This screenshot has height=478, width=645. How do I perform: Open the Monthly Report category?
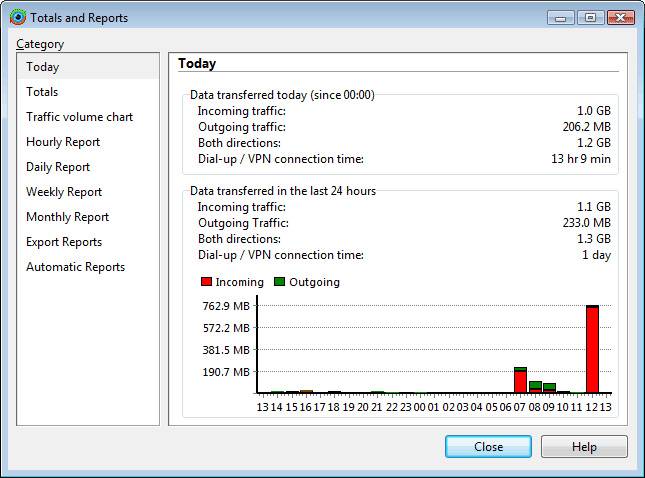click(x=67, y=217)
